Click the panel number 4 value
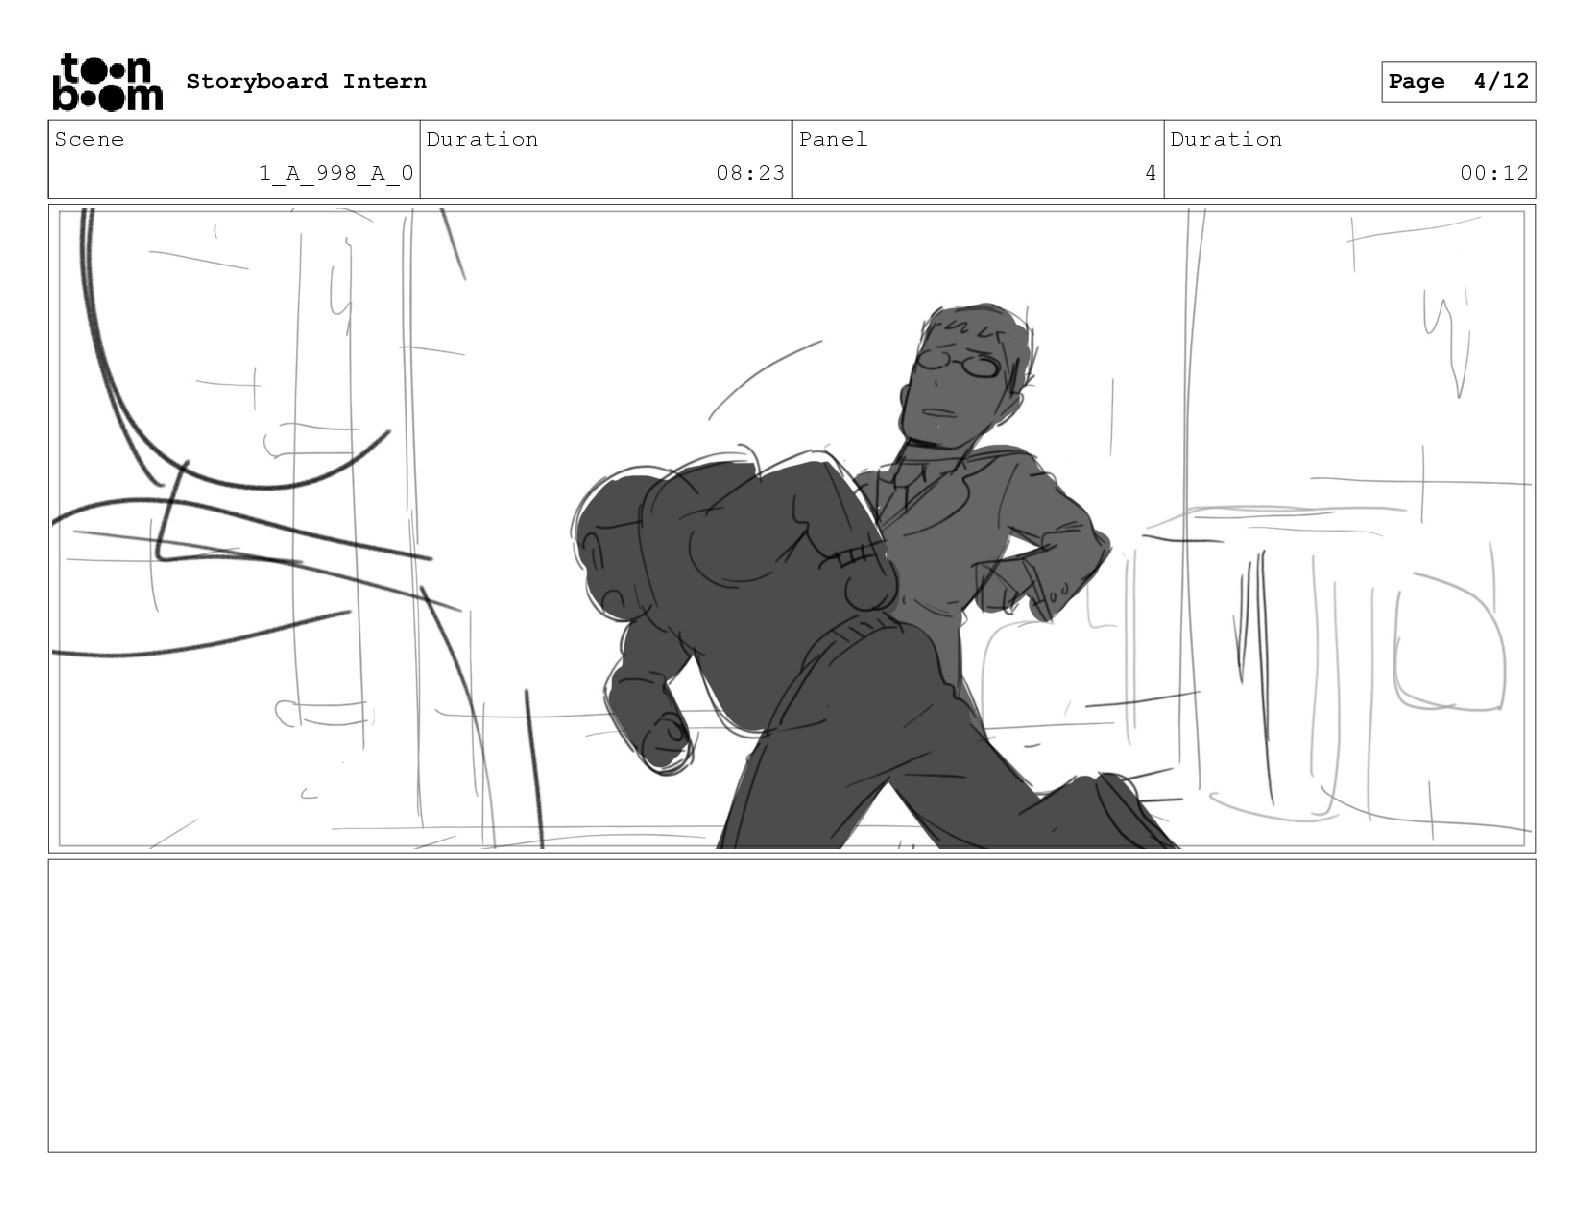 [x=1150, y=174]
